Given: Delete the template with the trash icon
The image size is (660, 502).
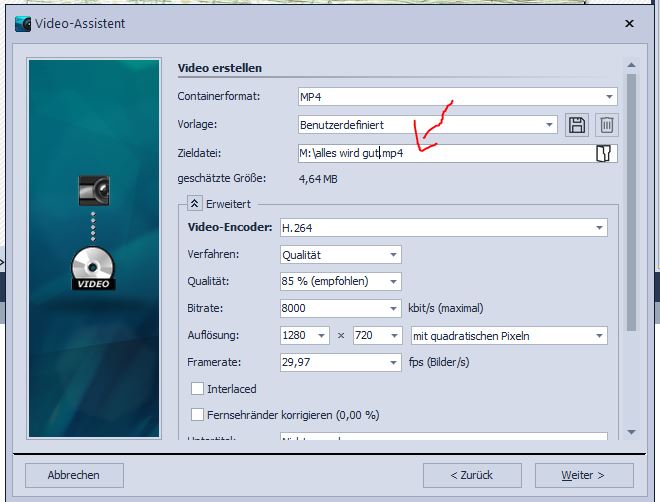Looking at the screenshot, I should coord(606,125).
